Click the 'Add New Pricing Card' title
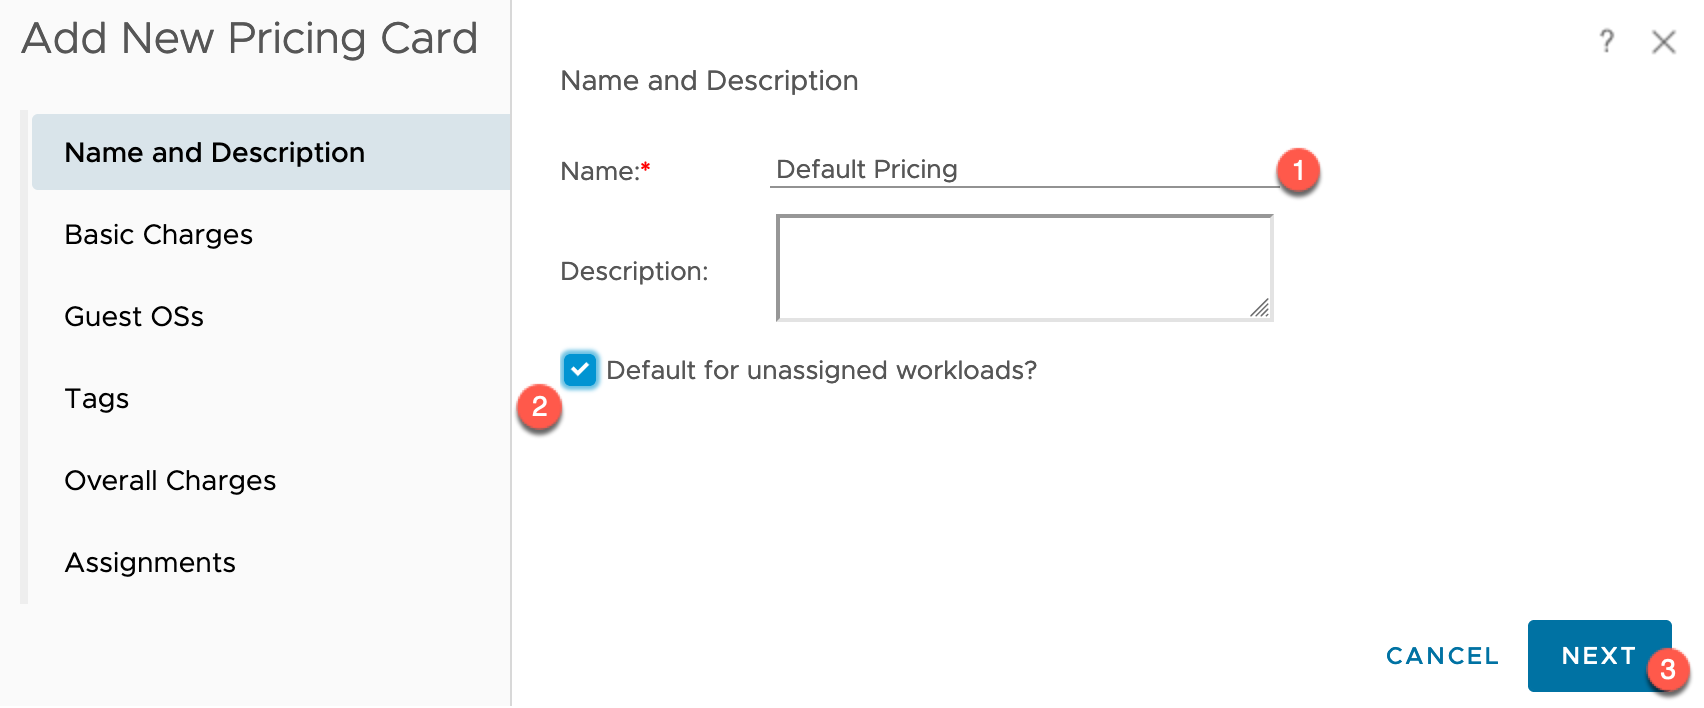 coord(250,38)
